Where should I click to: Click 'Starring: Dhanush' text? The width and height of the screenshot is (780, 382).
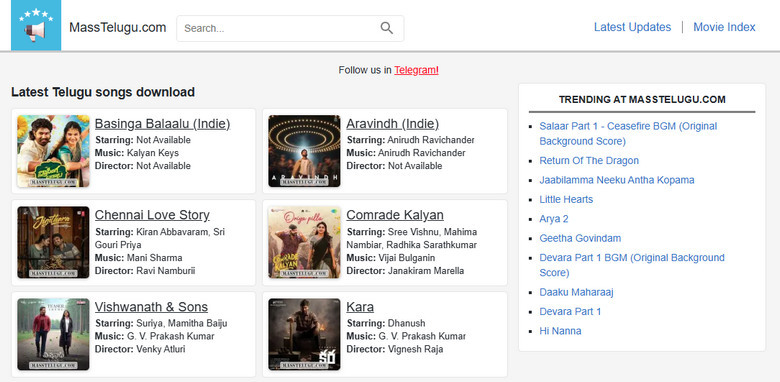(386, 323)
